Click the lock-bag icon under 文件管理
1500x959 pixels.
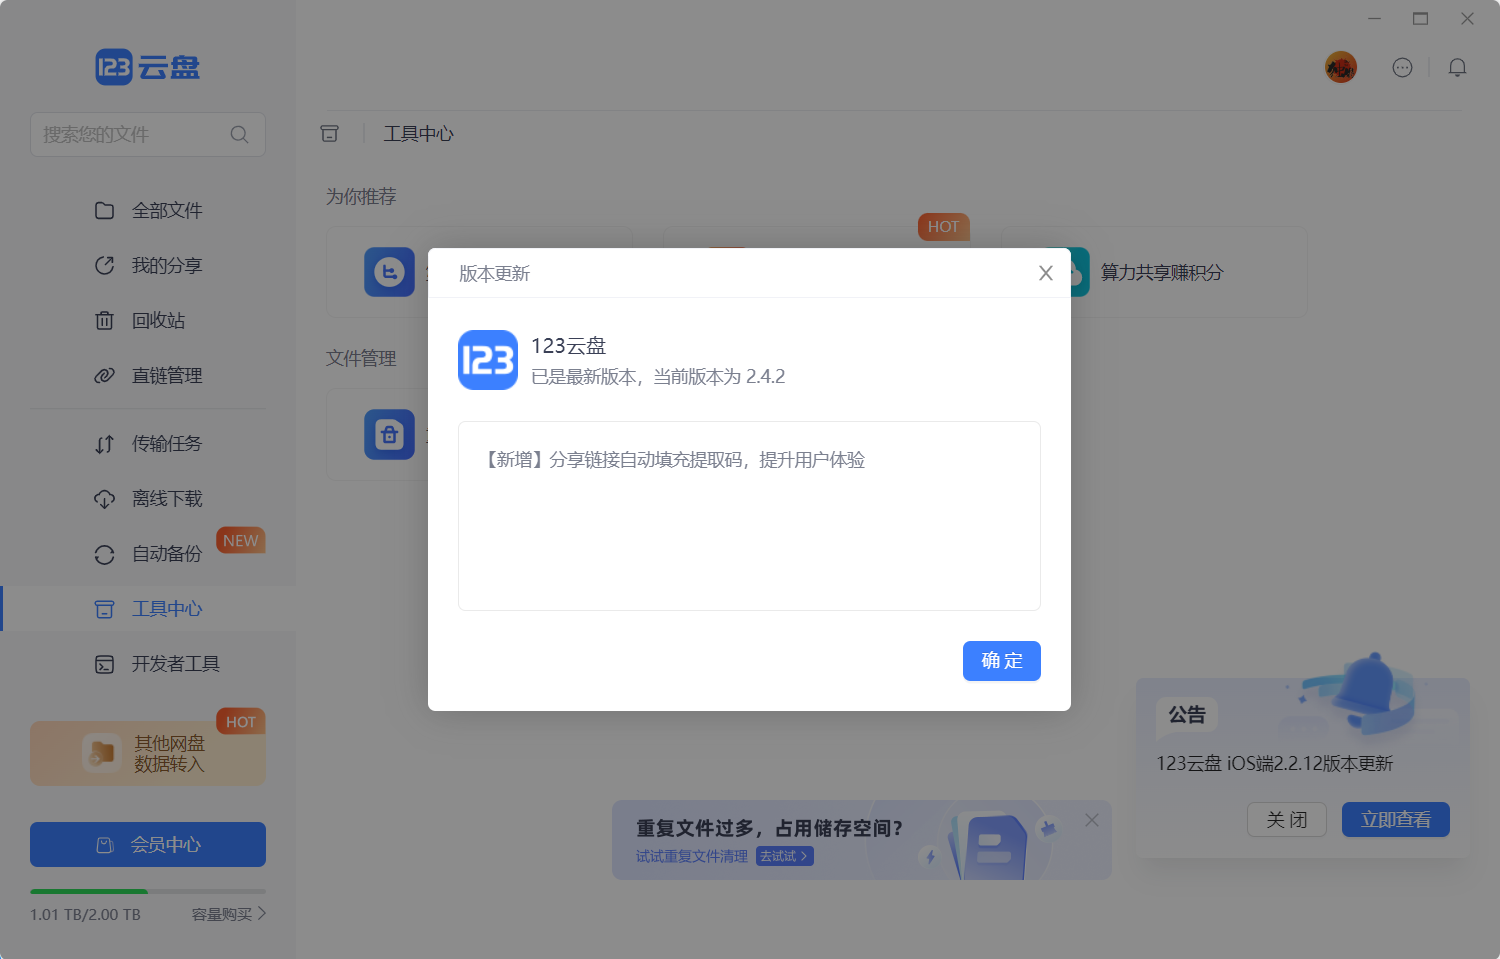[x=389, y=434]
